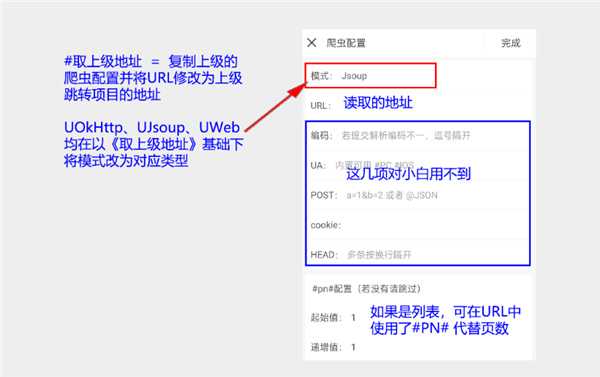Screen dimensions: 600x377
Task: Click the #取上级地址 annotation text
Action: click(153, 78)
